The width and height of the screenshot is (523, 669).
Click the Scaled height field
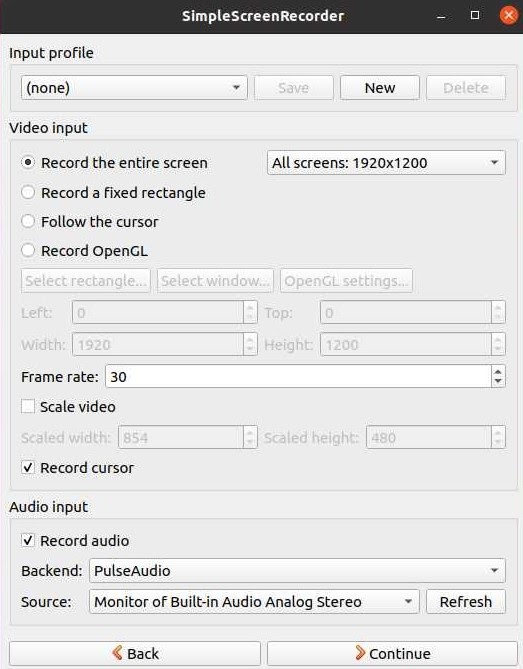click(429, 437)
